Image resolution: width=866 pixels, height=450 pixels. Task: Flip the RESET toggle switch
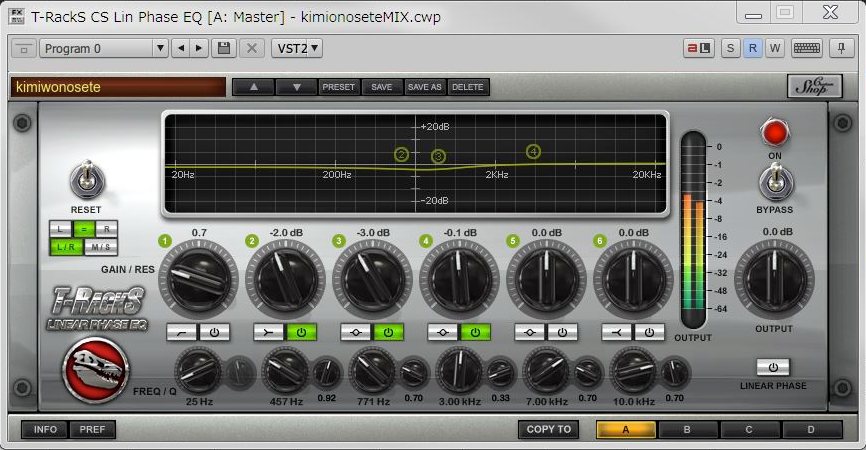[x=87, y=179]
